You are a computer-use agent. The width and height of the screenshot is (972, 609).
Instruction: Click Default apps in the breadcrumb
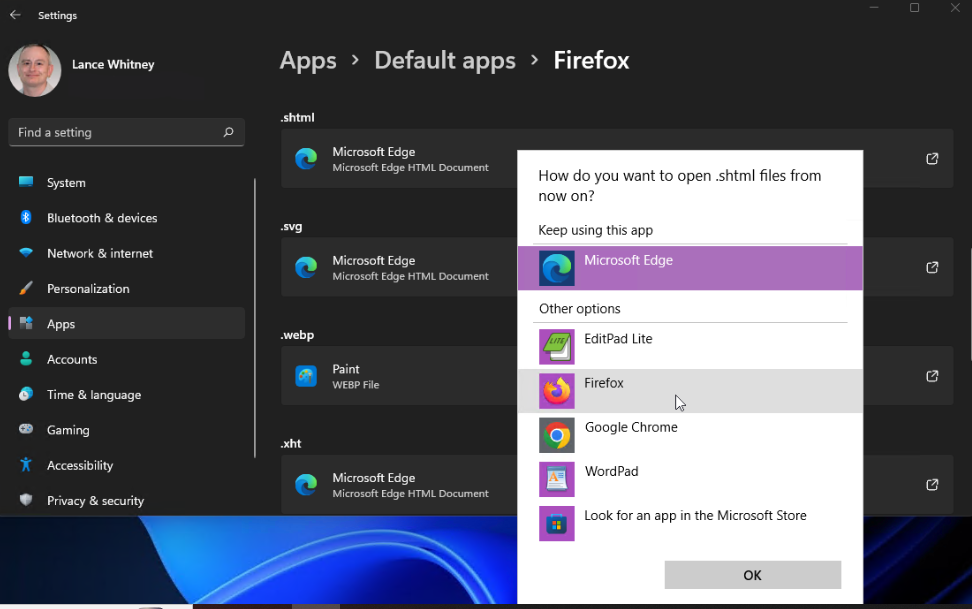[x=444, y=60]
